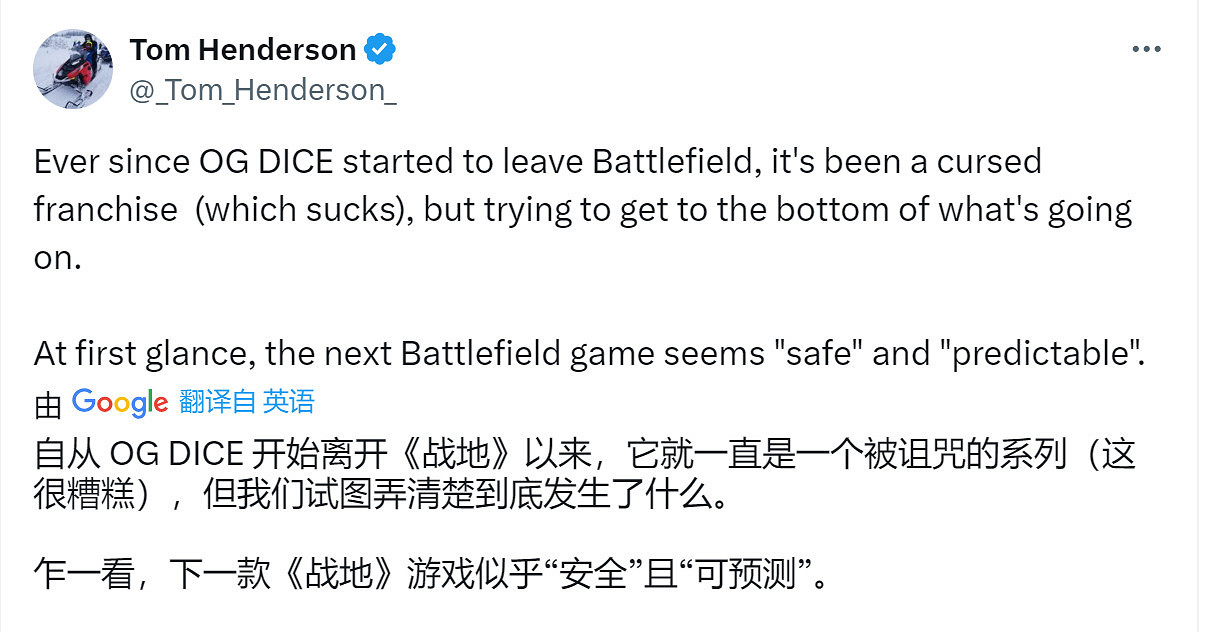
Task: Click the blue verified badge
Action: click(380, 49)
